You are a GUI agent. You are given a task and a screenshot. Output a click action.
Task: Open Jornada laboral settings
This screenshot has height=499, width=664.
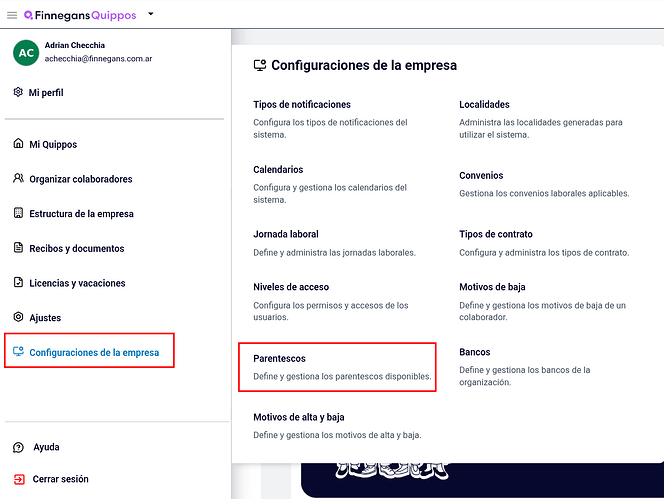click(x=285, y=234)
